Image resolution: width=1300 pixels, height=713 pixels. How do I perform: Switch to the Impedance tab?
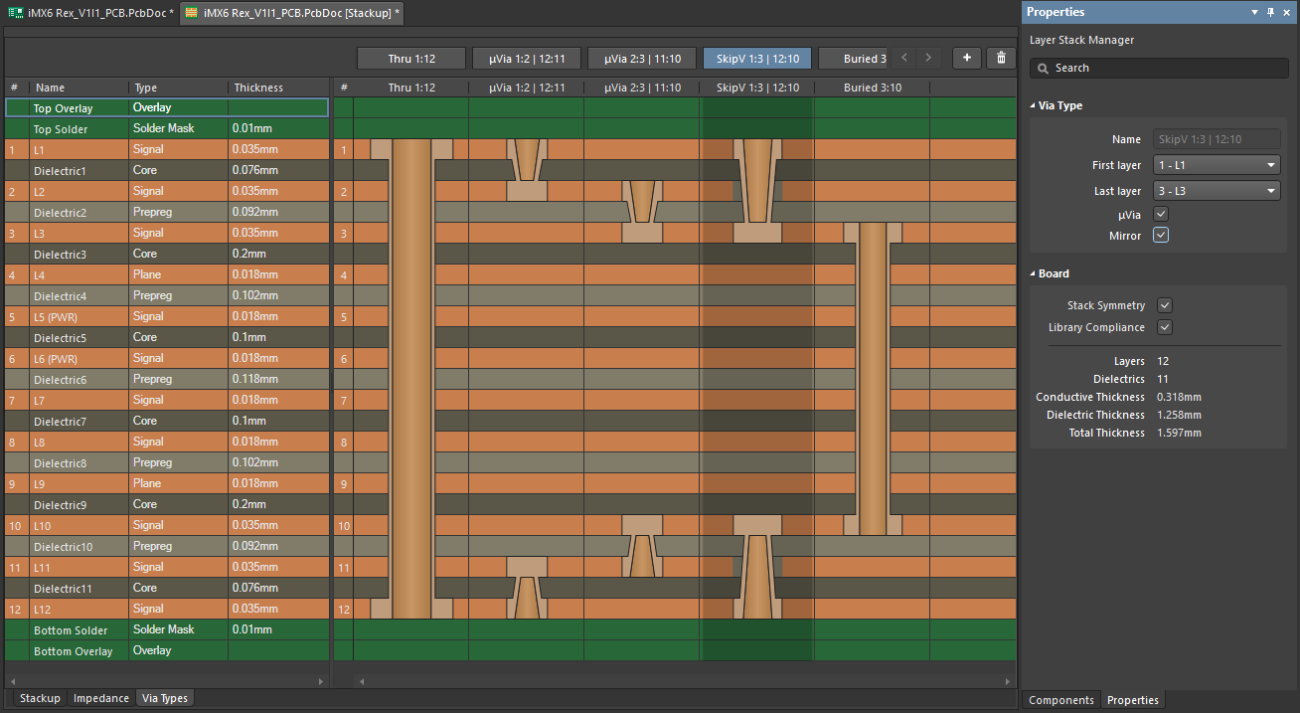101,698
